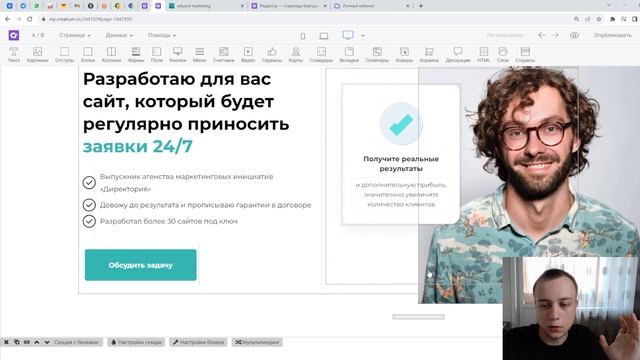640x360 pixels.
Task: Open the Сервисы services widget
Action: click(272, 55)
